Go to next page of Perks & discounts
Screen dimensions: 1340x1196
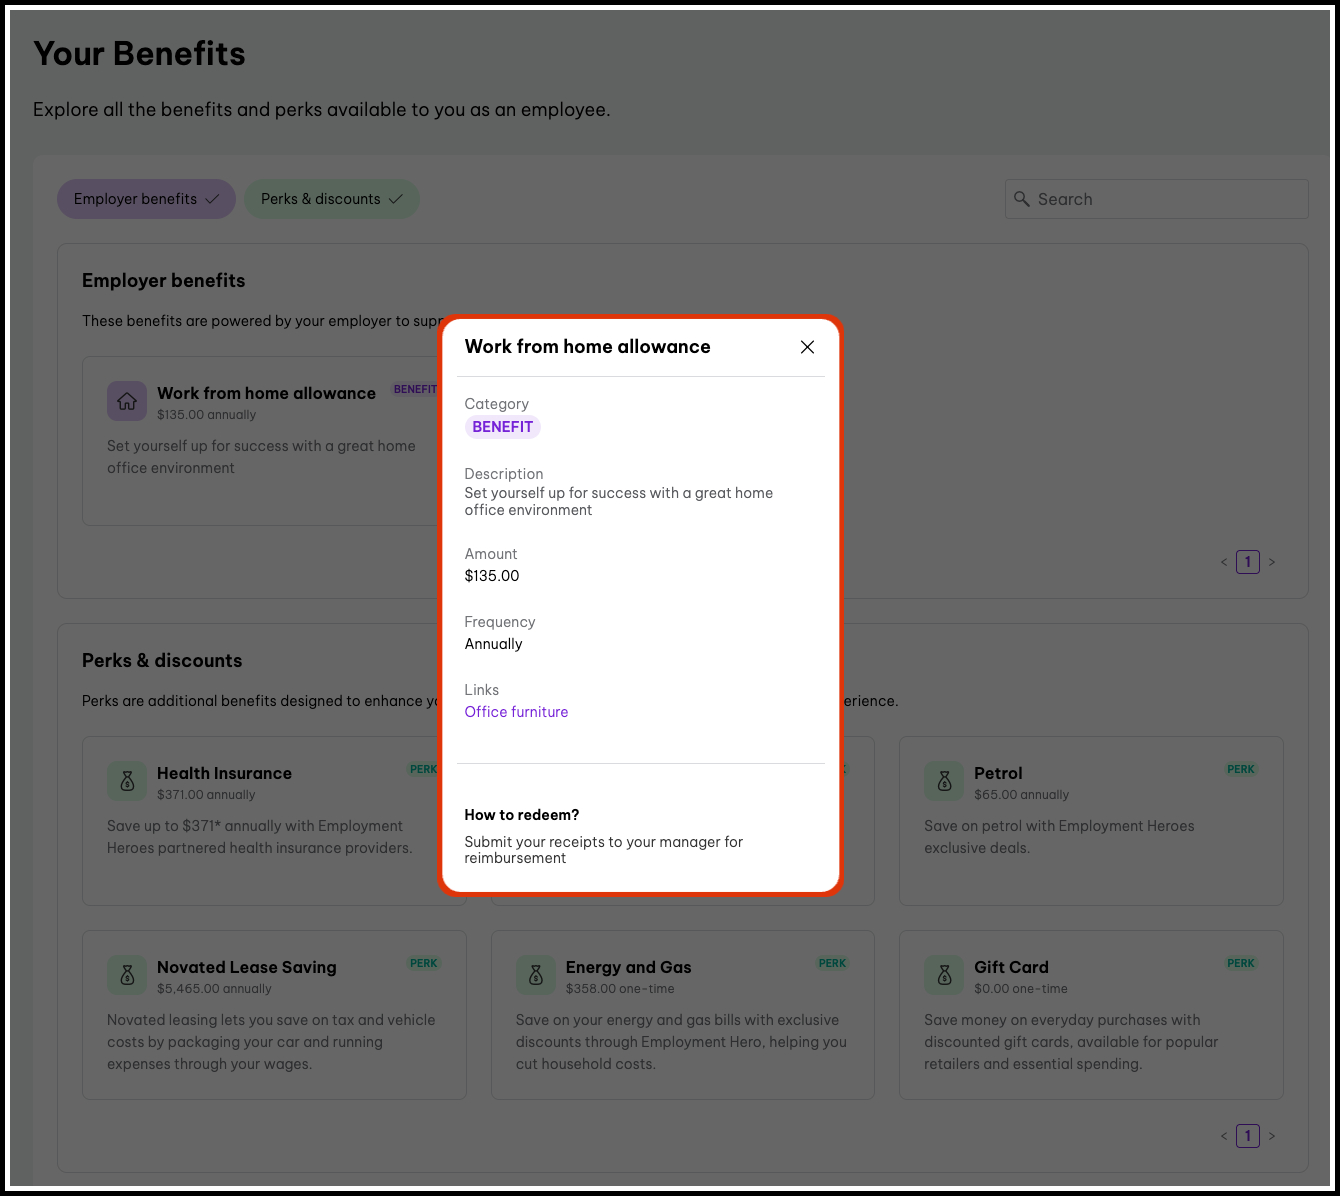tap(1272, 1136)
